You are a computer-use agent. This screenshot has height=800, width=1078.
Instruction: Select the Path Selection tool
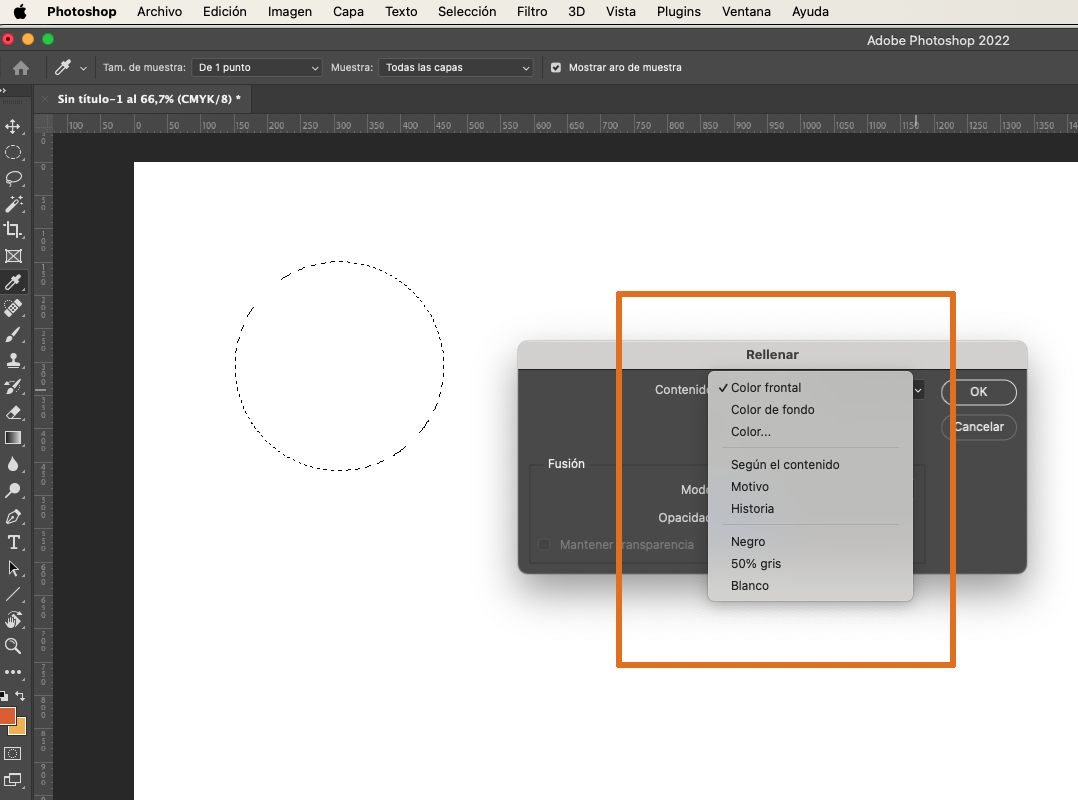click(13, 568)
